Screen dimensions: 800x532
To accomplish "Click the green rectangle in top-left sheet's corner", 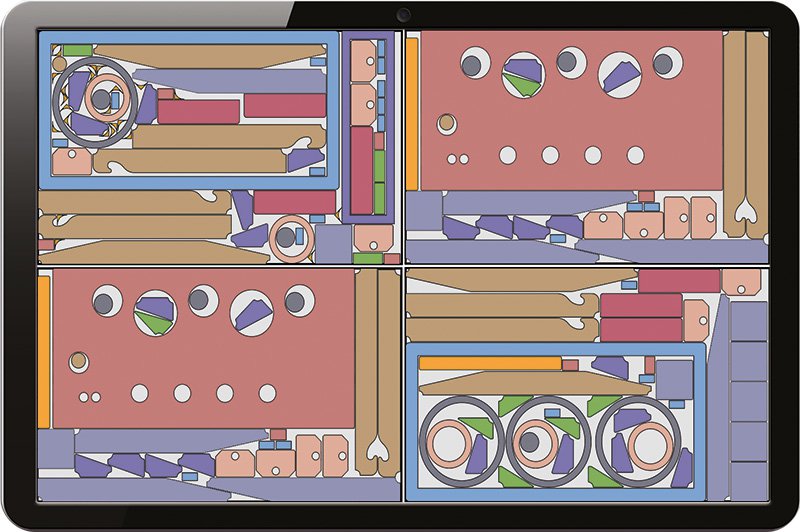I will click(77, 50).
